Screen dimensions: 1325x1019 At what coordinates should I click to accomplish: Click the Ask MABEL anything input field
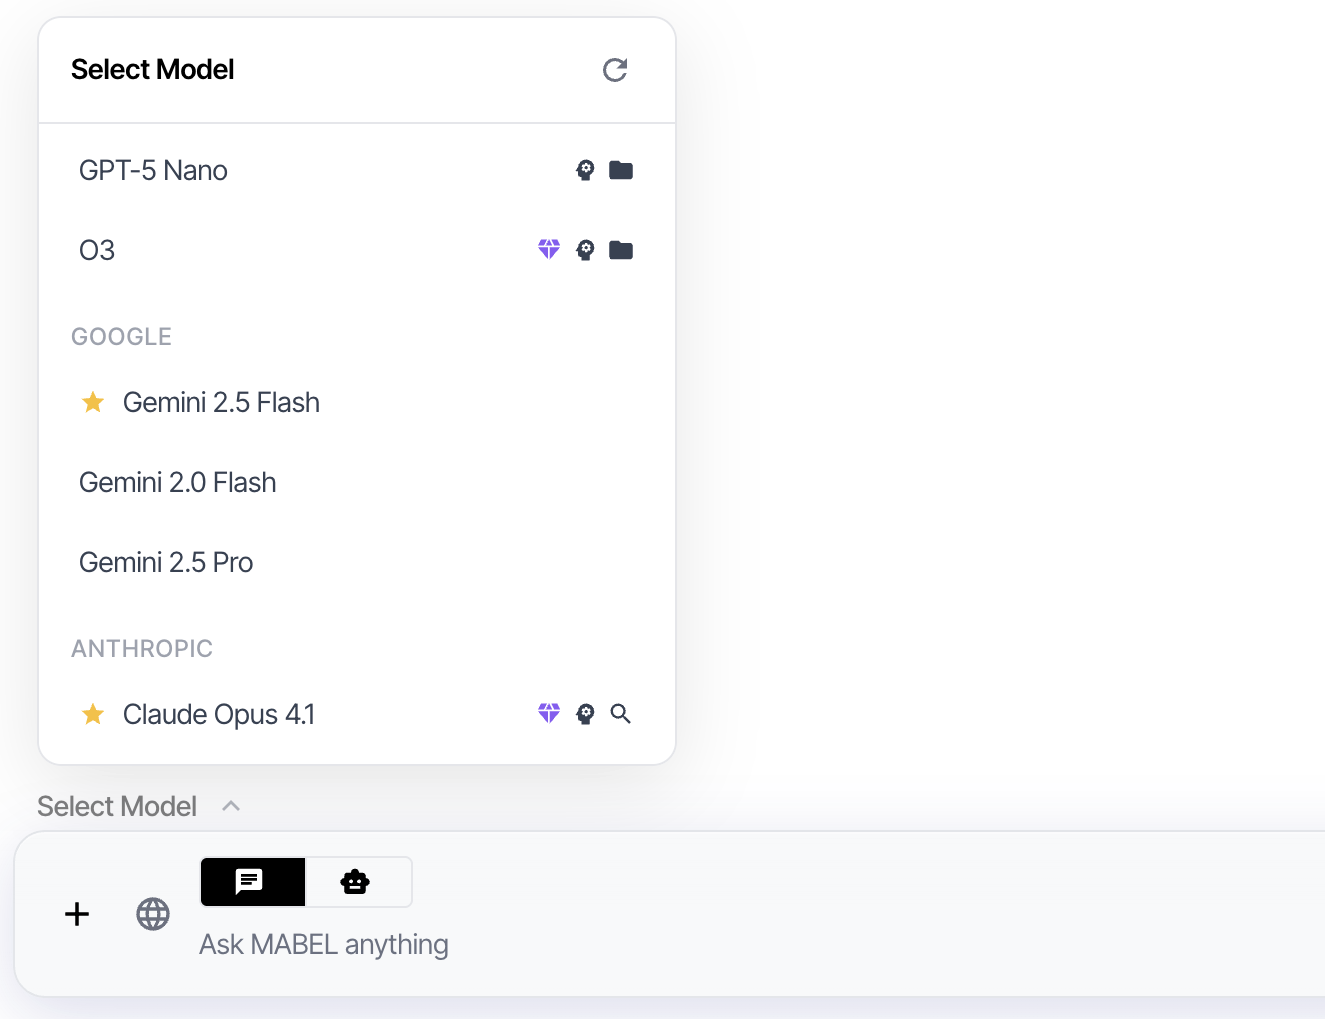click(323, 943)
